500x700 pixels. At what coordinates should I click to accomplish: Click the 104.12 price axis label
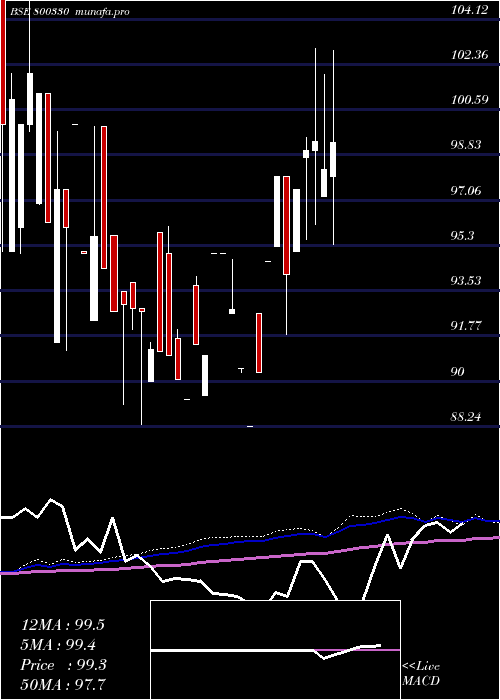(x=470, y=10)
